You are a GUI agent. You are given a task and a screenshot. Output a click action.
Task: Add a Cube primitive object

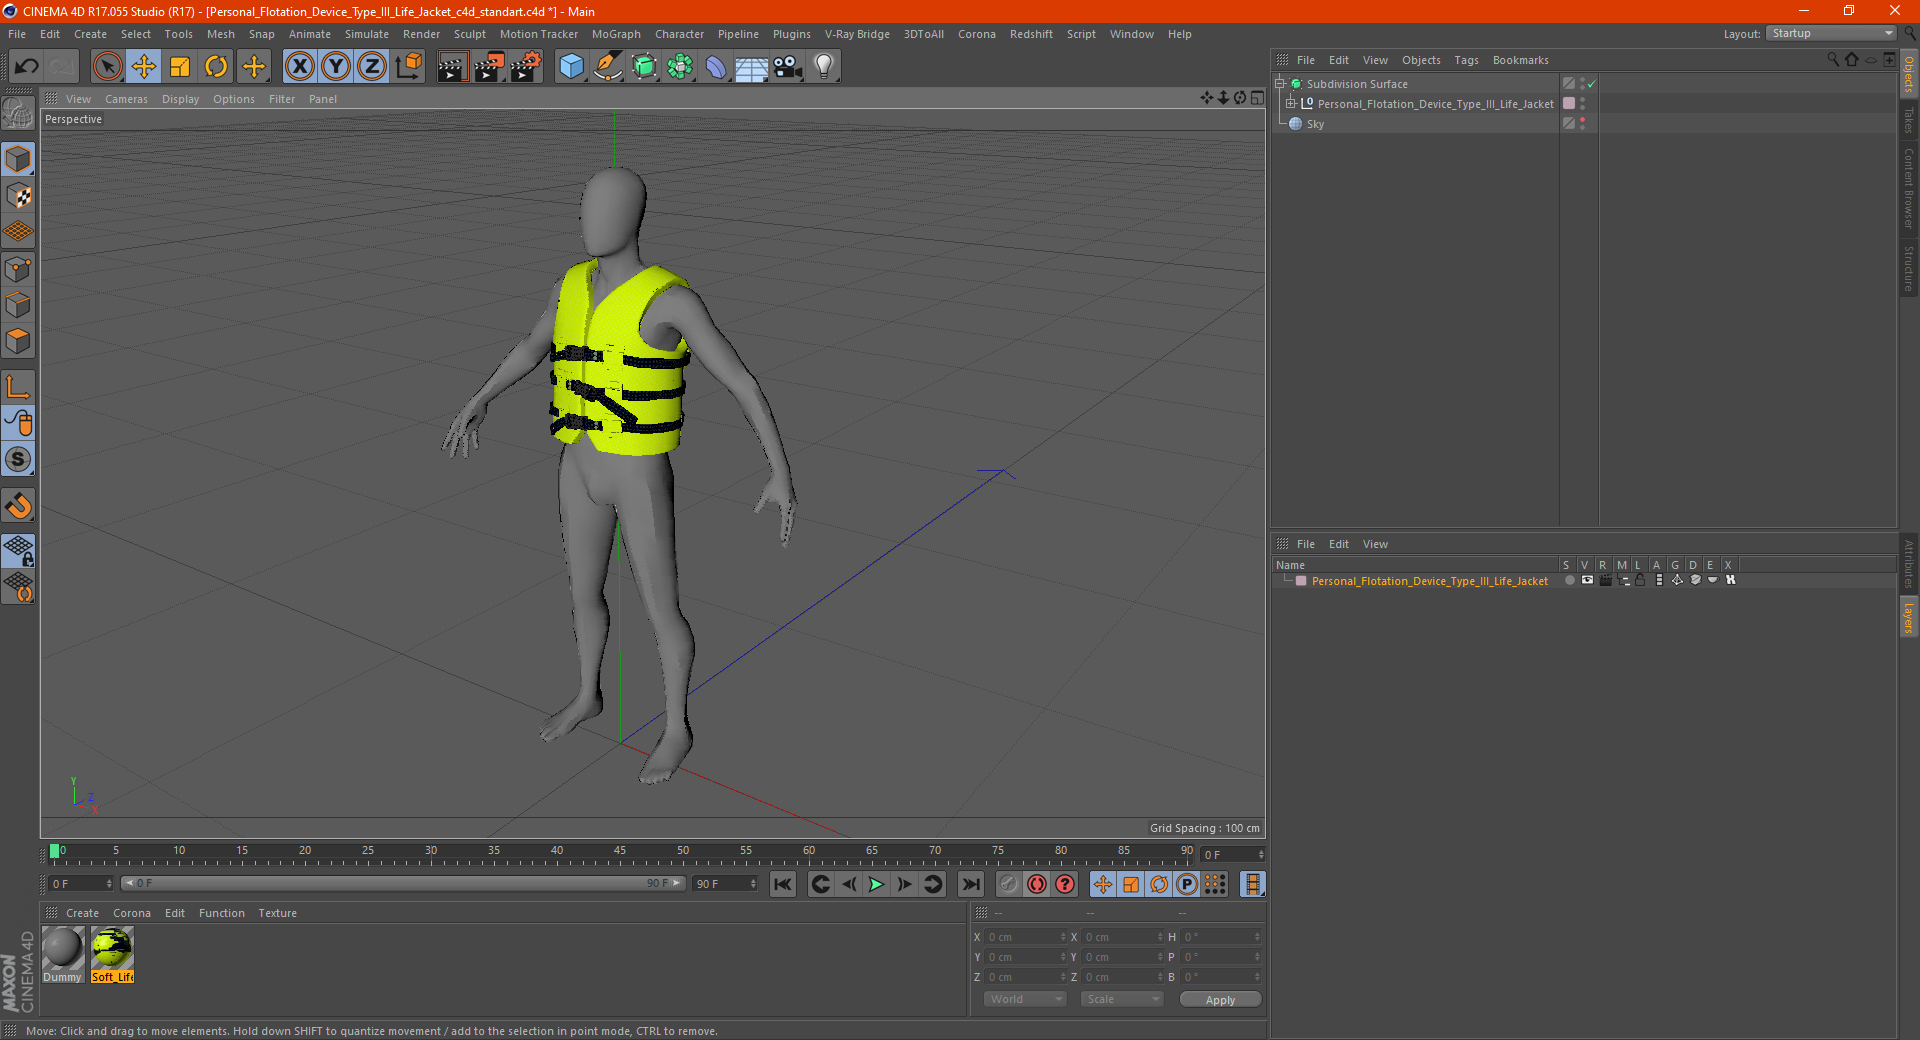click(571, 67)
